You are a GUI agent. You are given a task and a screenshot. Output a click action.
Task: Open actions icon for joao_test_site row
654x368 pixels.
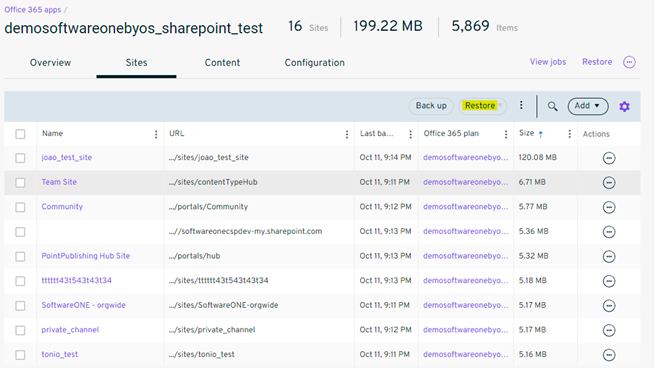coord(609,158)
